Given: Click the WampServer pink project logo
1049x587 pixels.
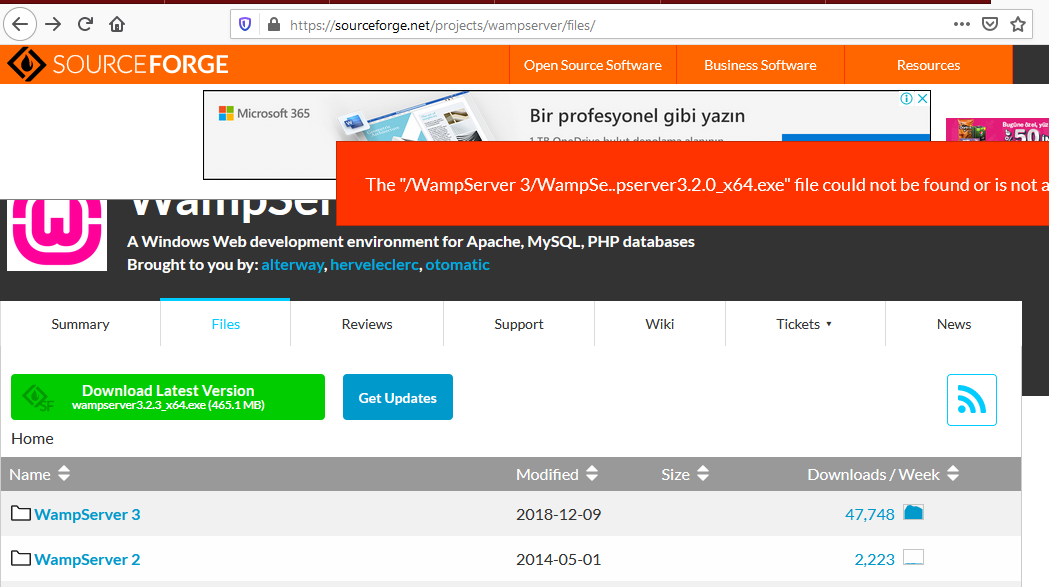Looking at the screenshot, I should point(57,234).
